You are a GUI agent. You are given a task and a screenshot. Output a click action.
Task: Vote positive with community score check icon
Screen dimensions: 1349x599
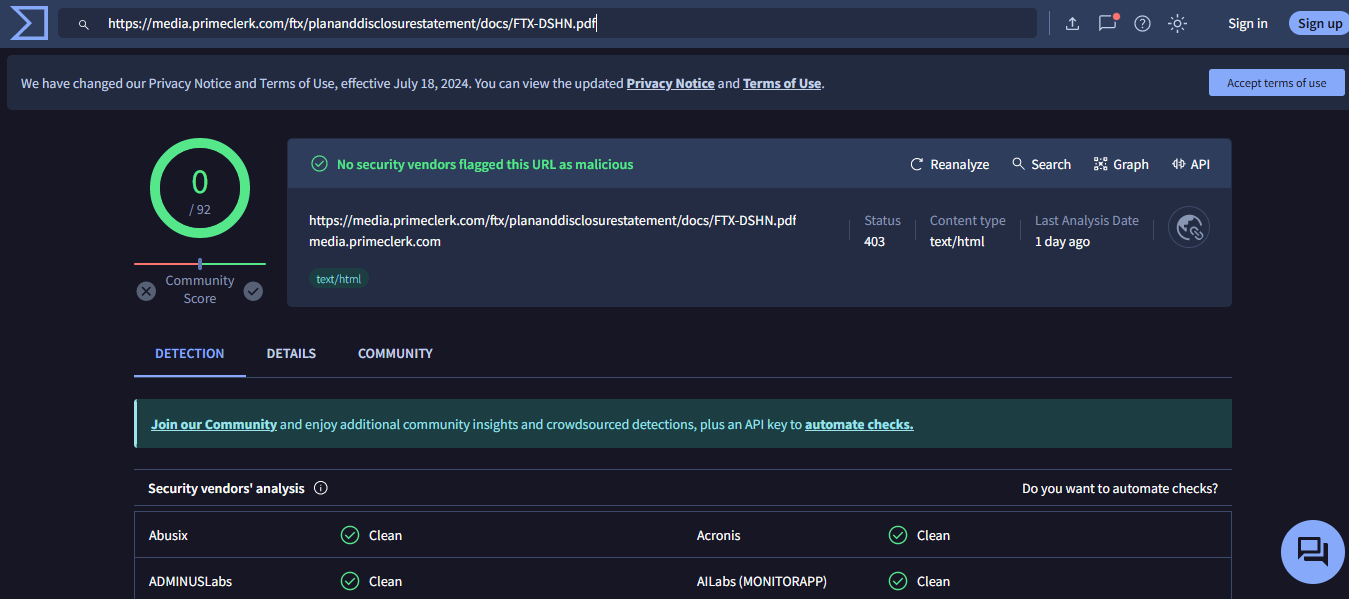[x=253, y=291]
